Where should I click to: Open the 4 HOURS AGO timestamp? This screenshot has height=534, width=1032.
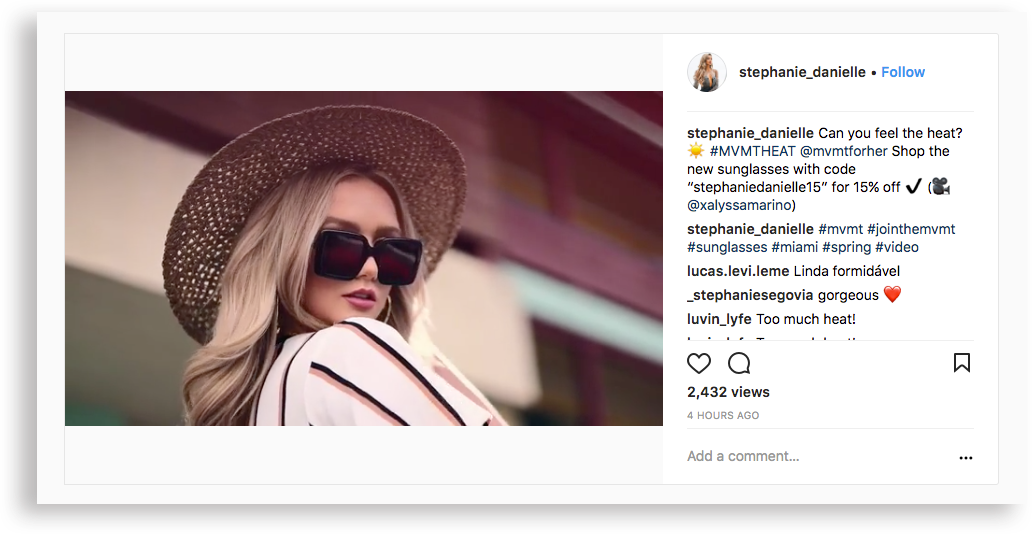(723, 415)
